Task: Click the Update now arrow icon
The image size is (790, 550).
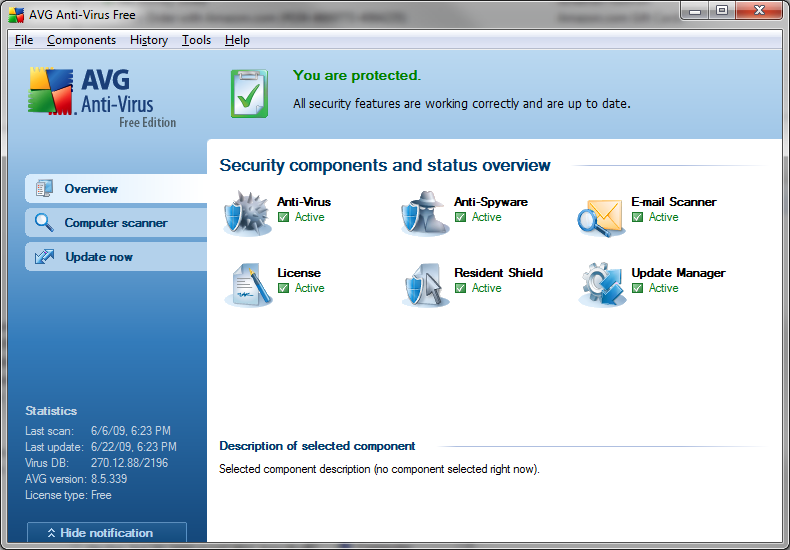Action: click(x=44, y=256)
